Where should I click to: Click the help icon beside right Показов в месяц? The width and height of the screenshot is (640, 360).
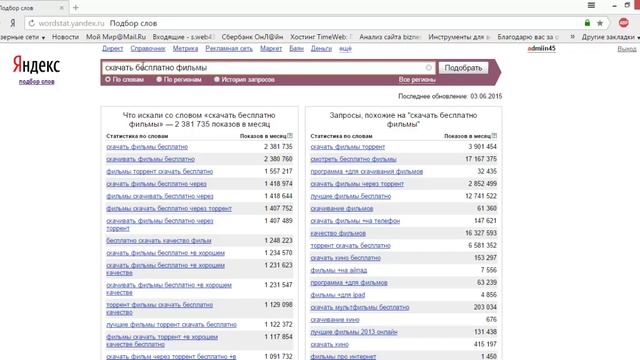[x=494, y=136]
